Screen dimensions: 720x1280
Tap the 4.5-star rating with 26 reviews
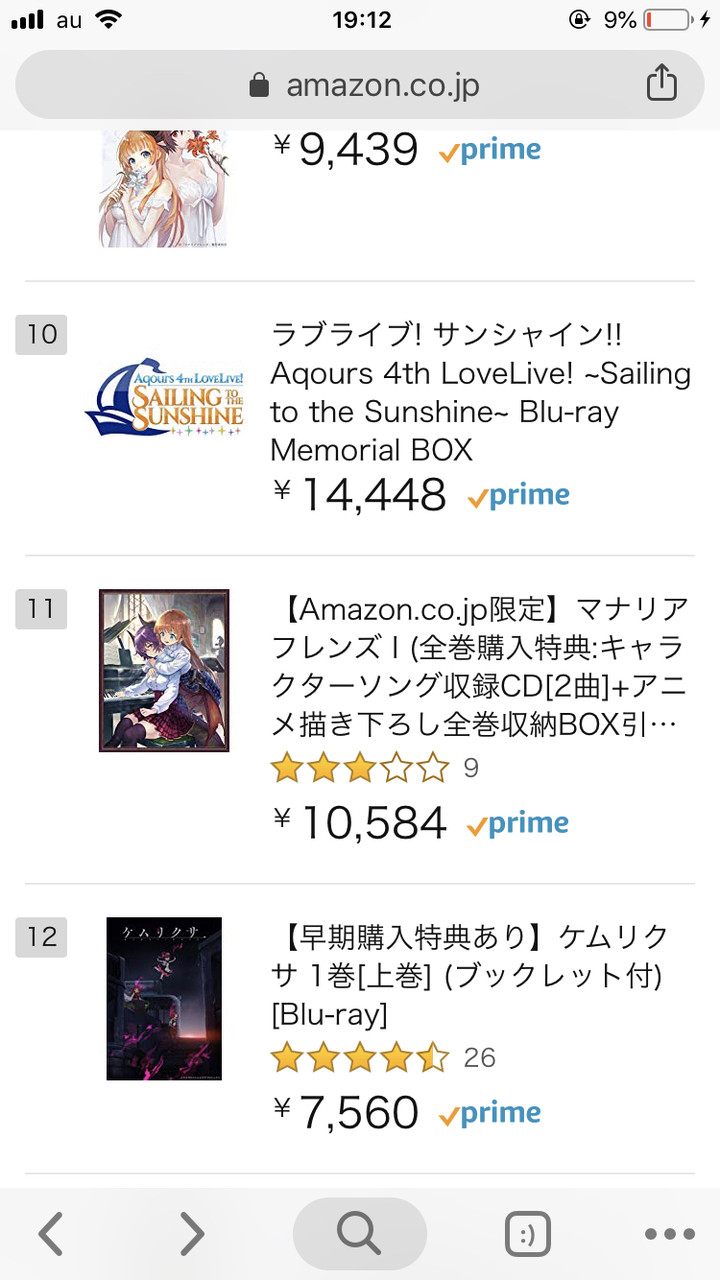[360, 1057]
